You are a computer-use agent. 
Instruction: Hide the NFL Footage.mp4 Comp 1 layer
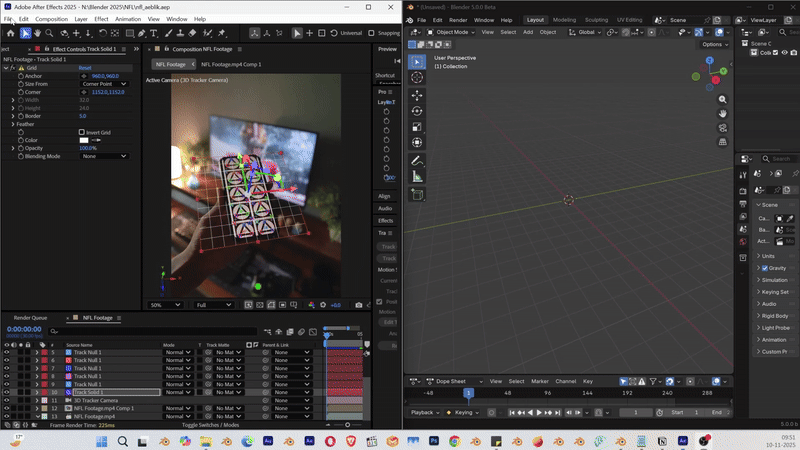click(x=7, y=408)
